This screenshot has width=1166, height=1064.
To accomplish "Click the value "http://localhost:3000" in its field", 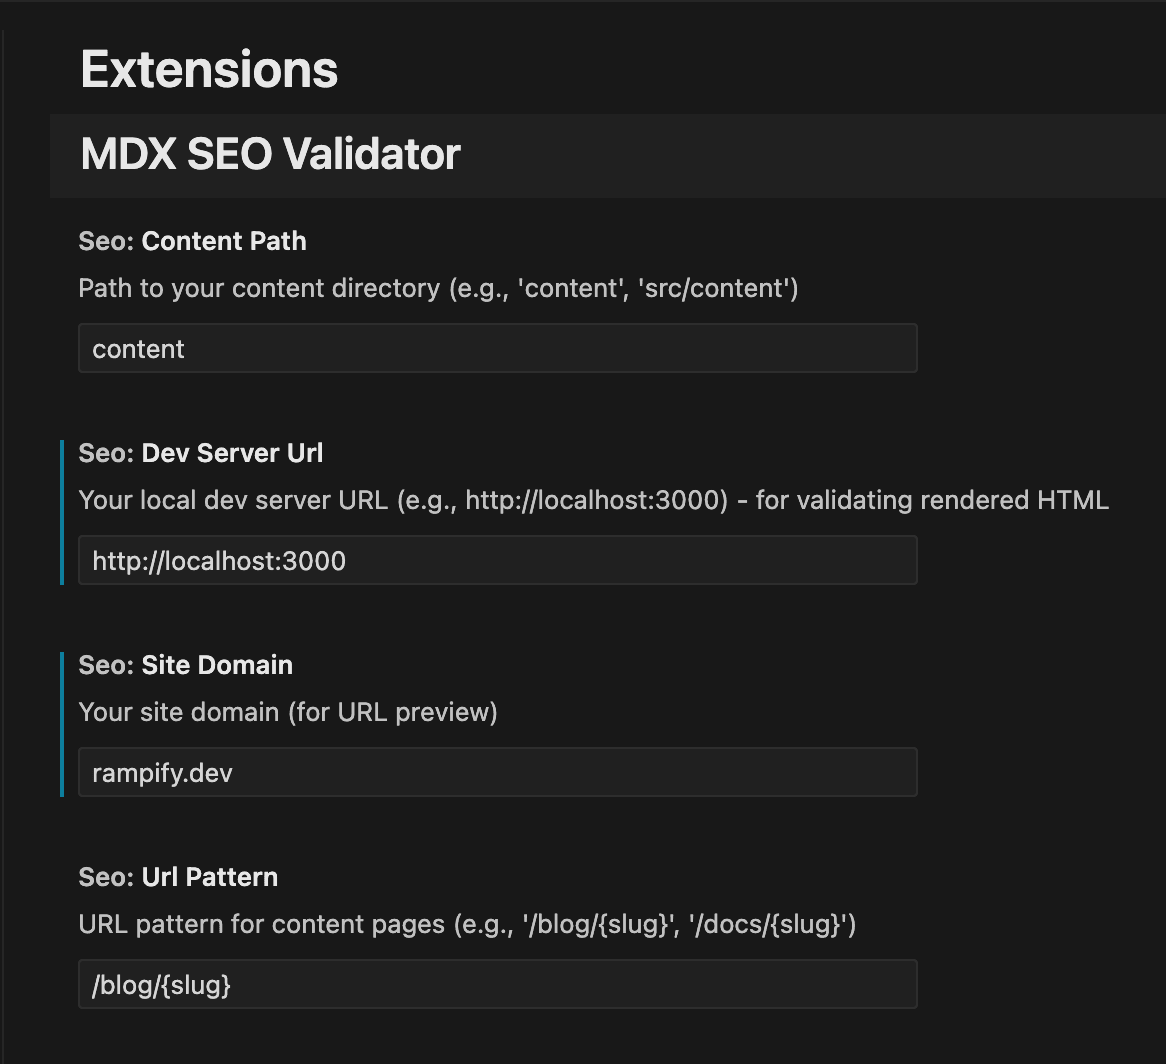I will (x=218, y=560).
